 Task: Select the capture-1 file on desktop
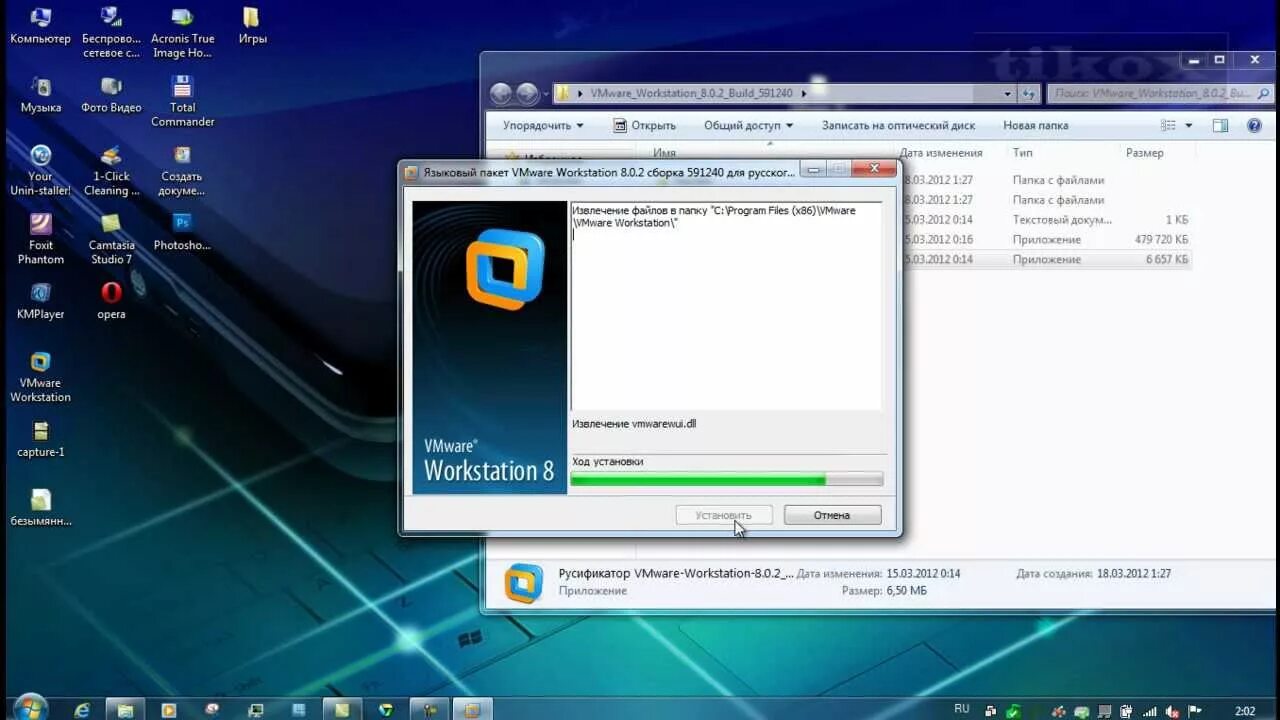(40, 439)
